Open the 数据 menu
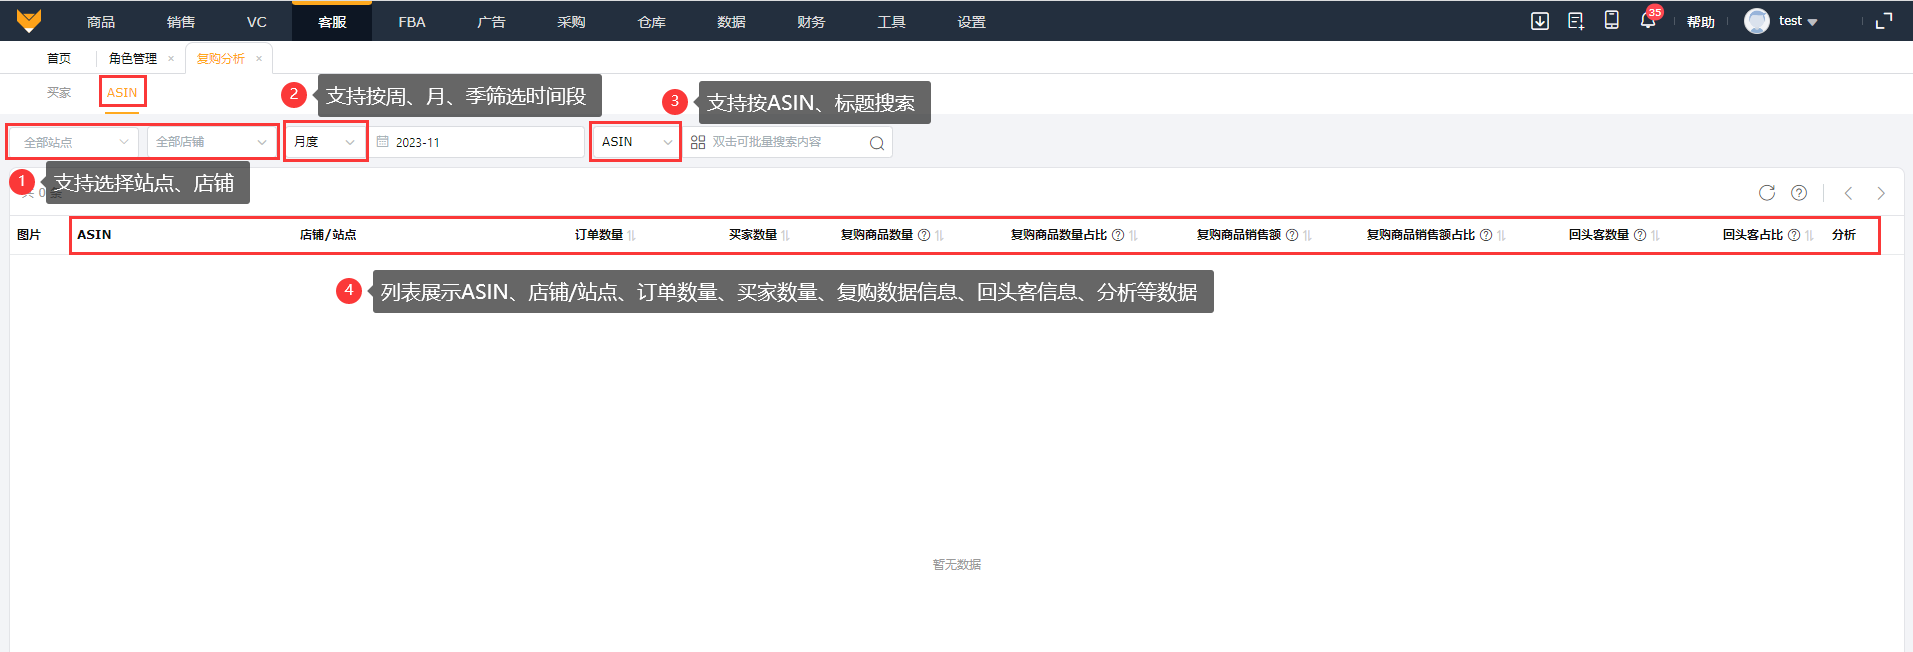This screenshot has width=1913, height=652. (x=731, y=21)
